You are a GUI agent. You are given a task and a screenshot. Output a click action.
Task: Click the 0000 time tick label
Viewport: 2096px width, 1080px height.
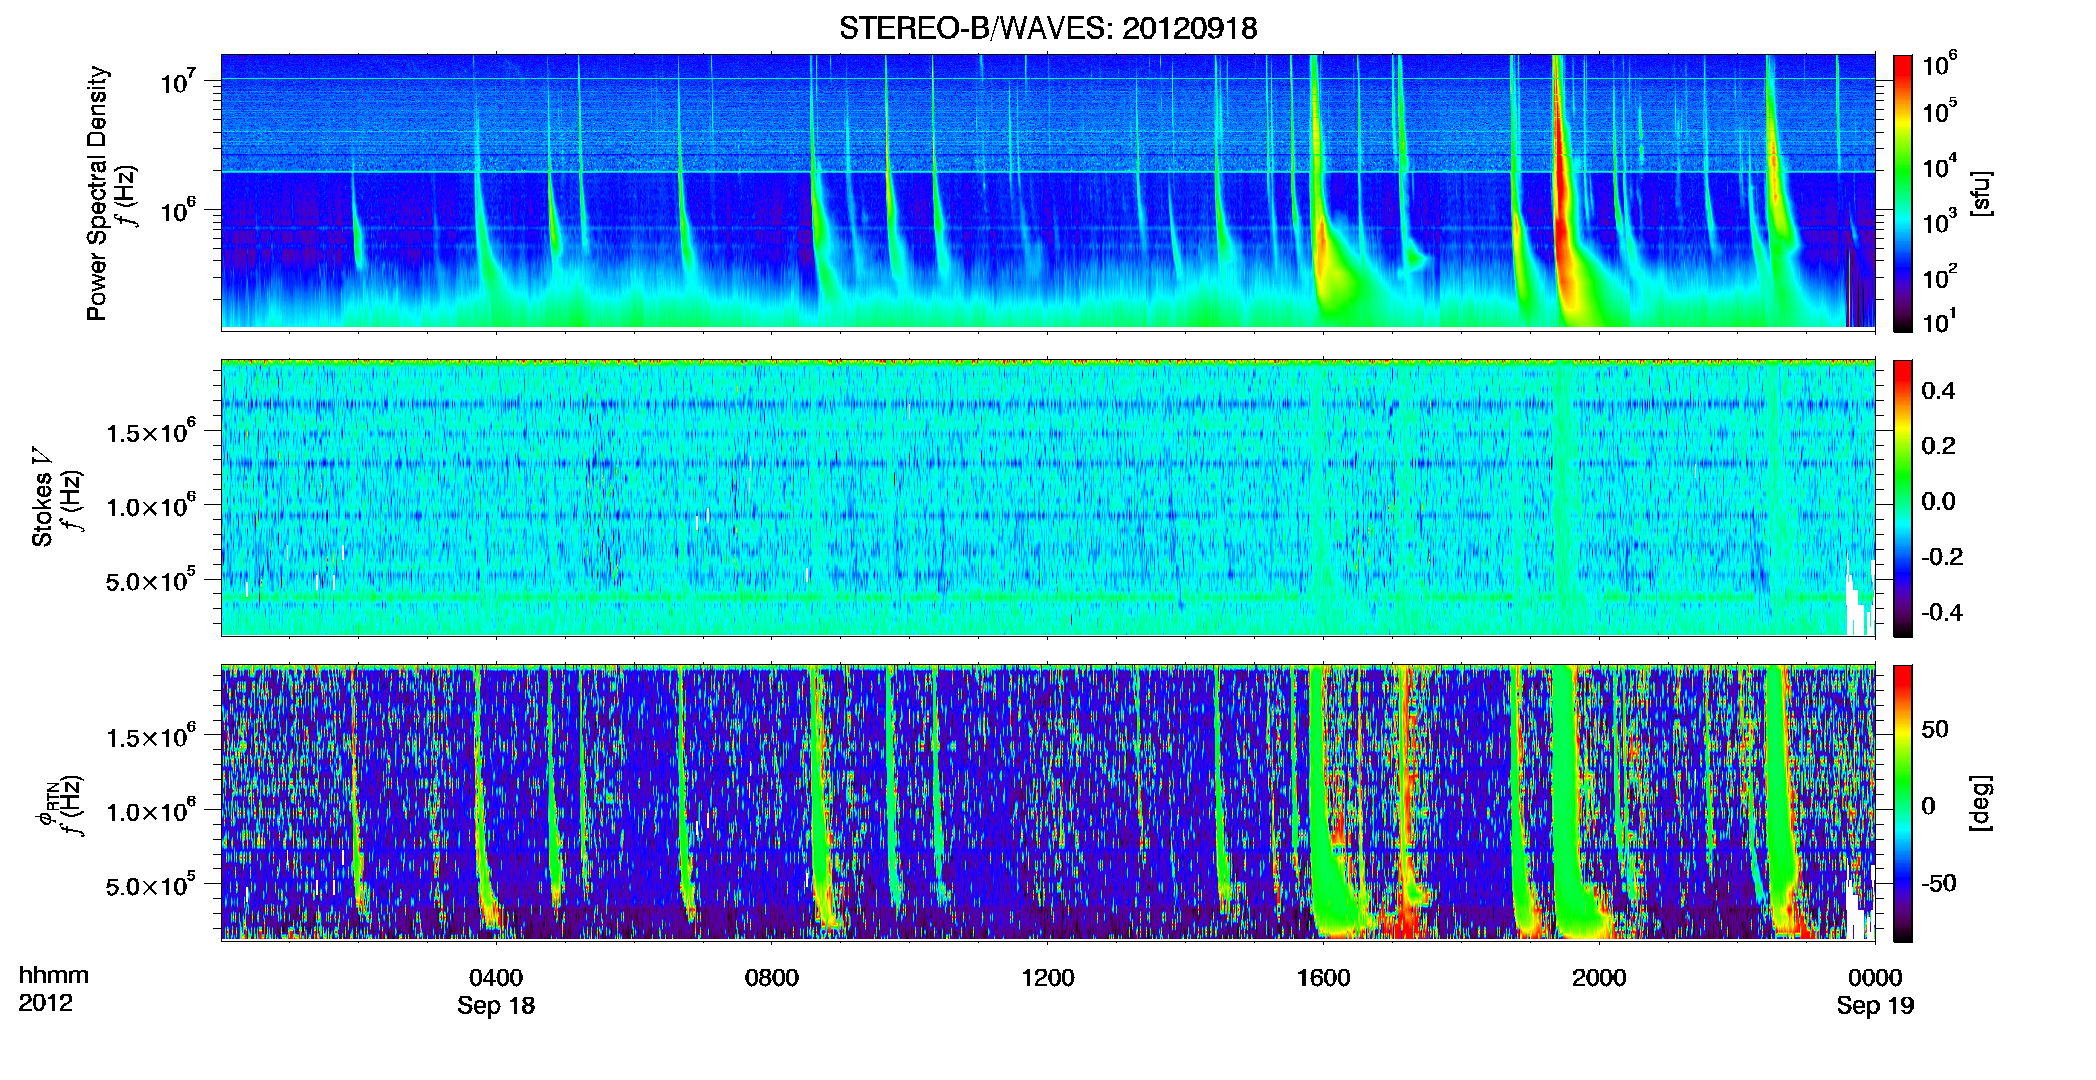point(1875,977)
